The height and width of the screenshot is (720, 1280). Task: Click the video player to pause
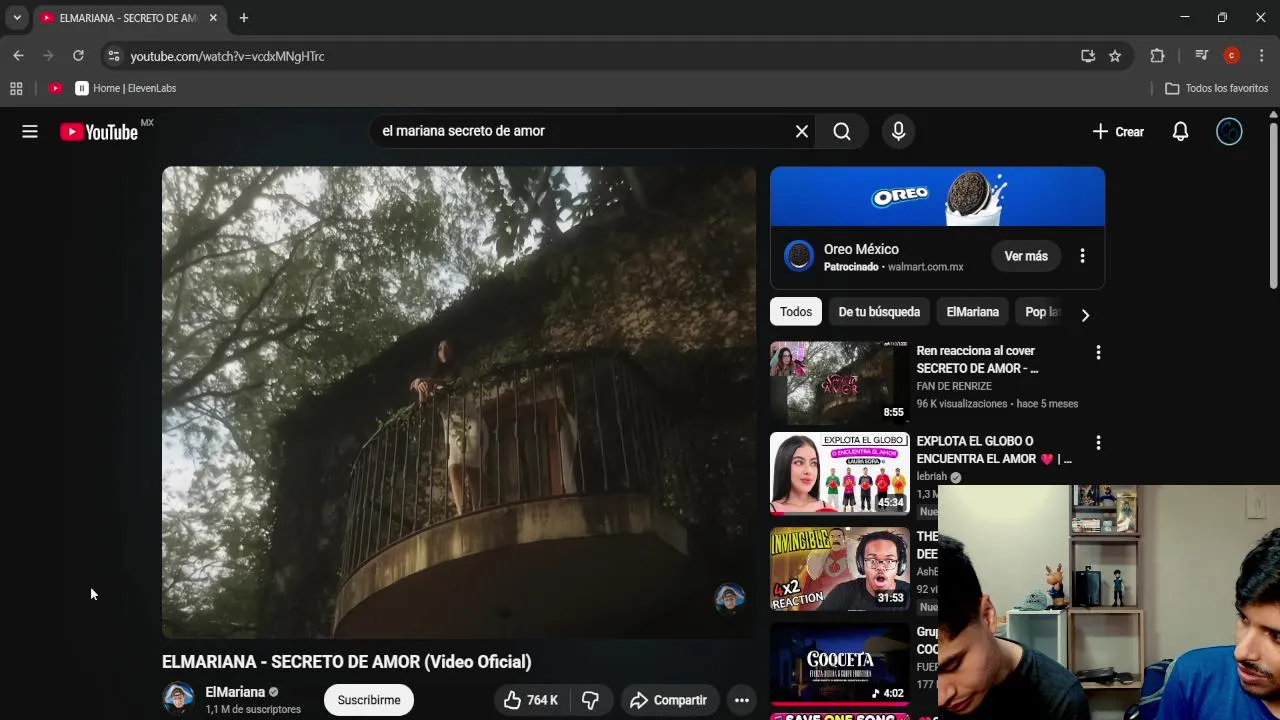click(x=459, y=402)
